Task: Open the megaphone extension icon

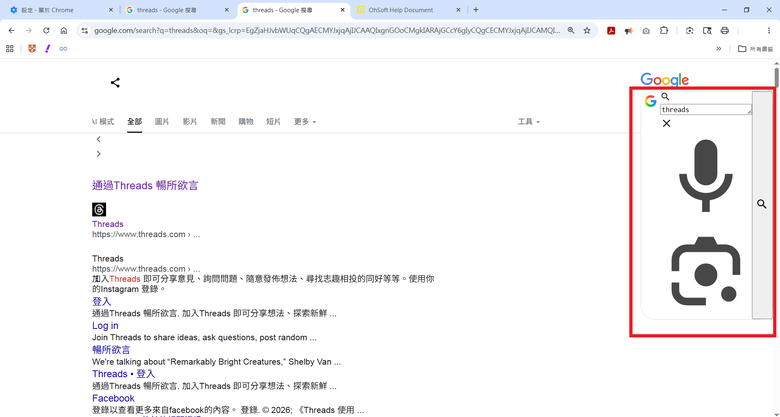Action: pyautogui.click(x=629, y=30)
